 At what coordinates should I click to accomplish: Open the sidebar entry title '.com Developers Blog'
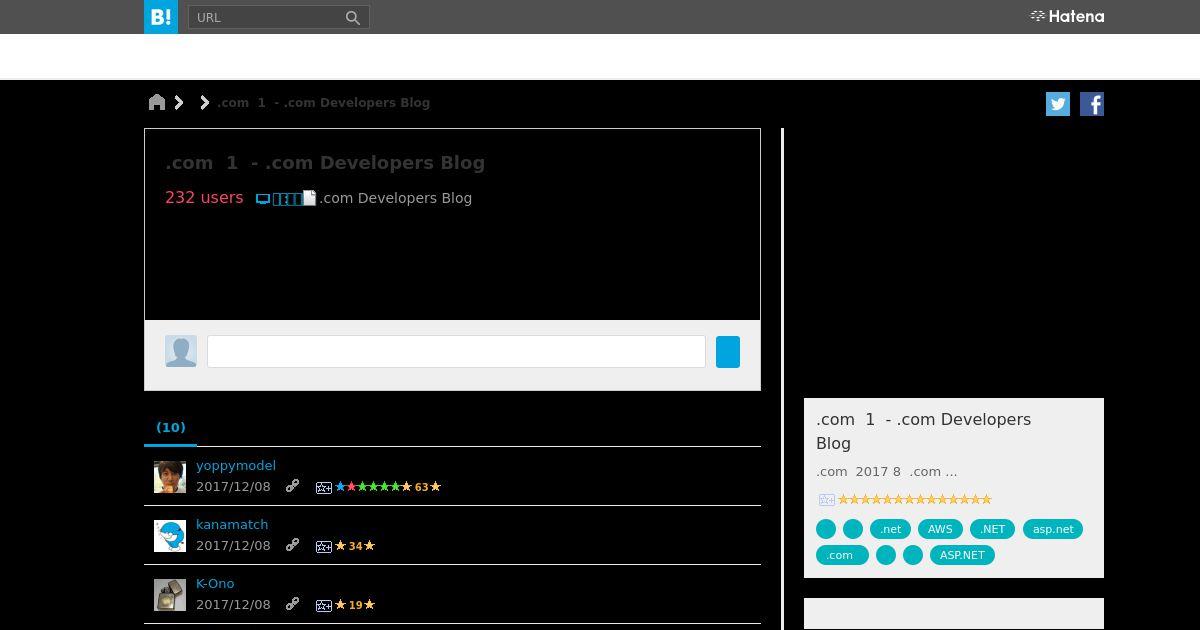pos(923,431)
